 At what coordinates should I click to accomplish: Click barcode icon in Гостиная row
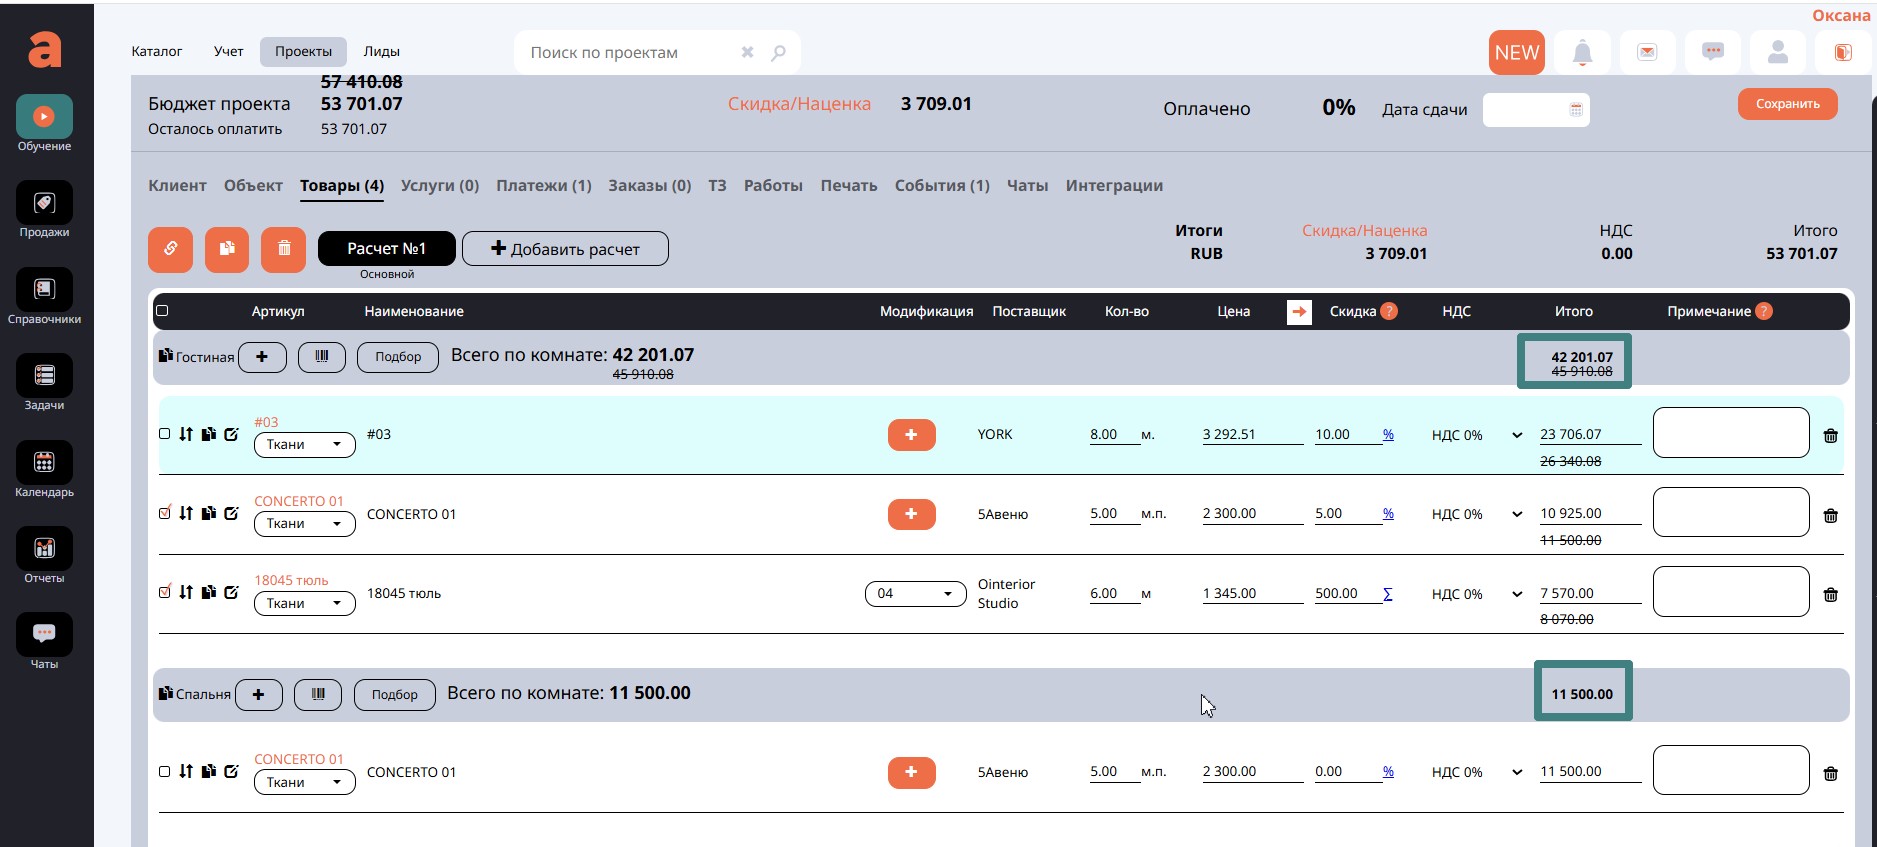(x=322, y=357)
